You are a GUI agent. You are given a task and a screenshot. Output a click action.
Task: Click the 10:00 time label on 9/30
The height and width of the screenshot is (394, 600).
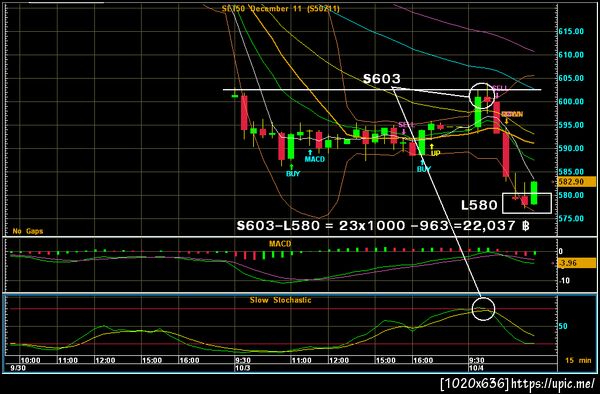point(30,360)
